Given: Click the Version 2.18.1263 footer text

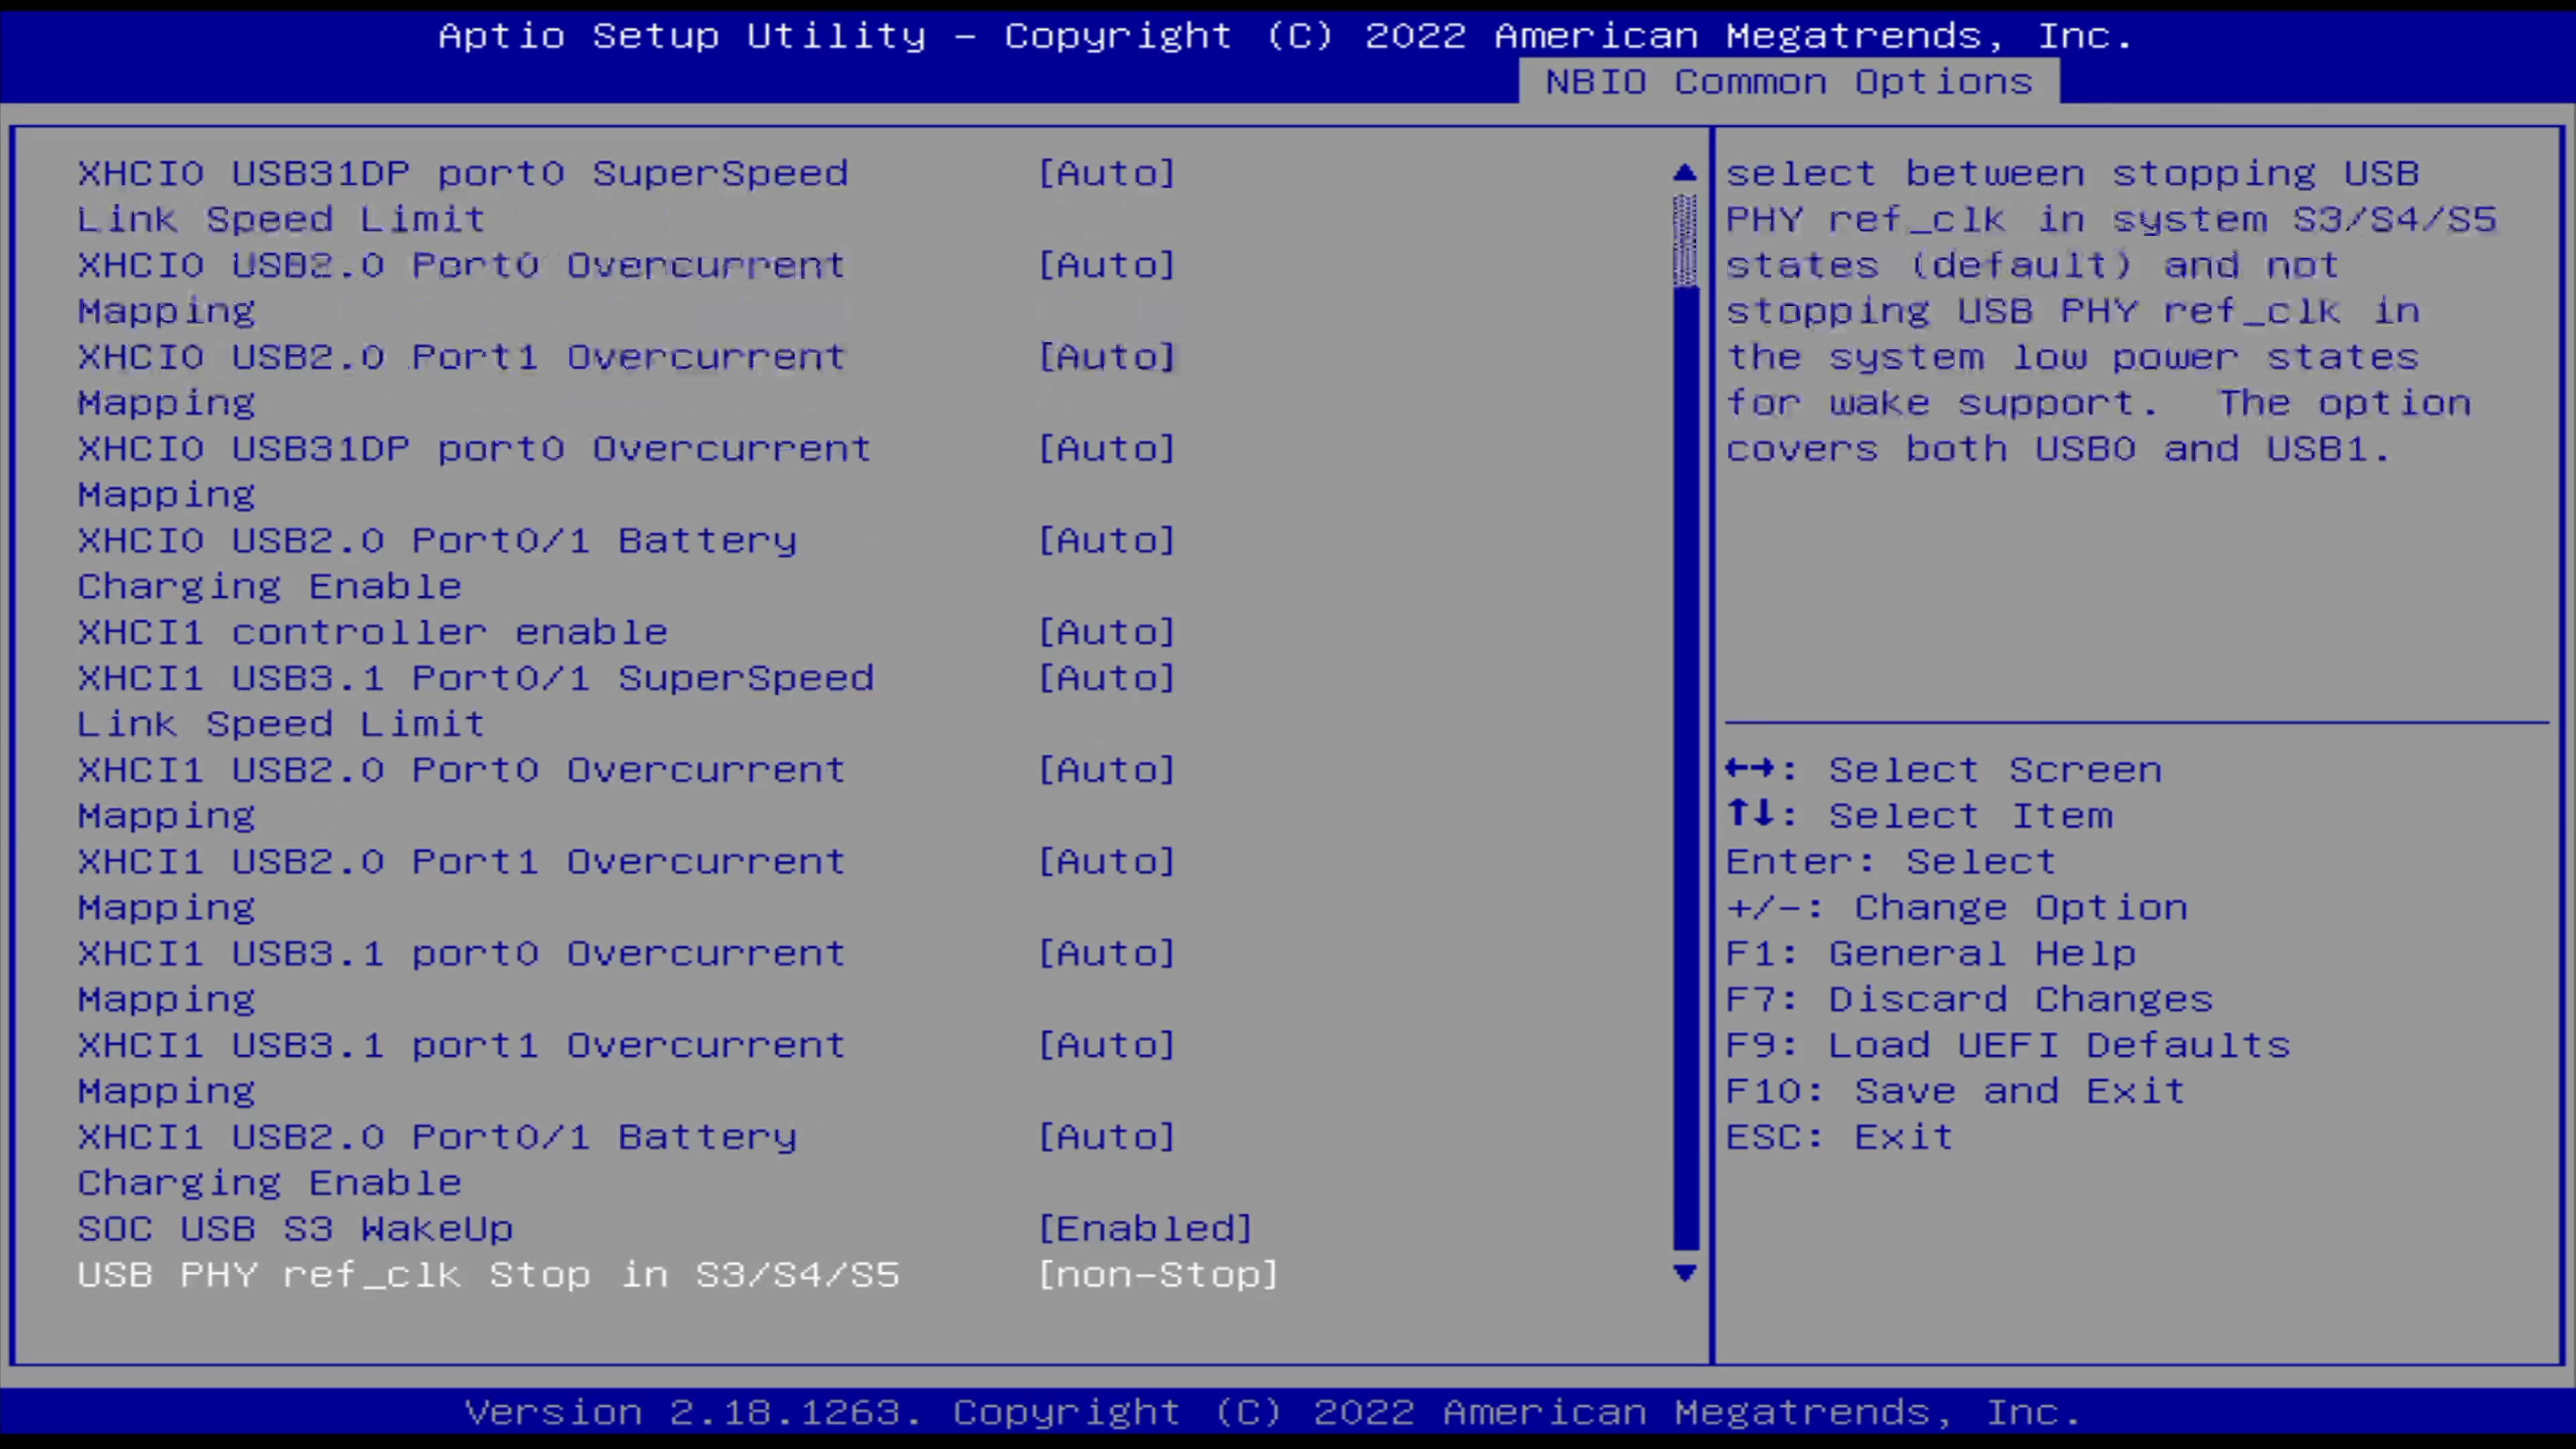Looking at the screenshot, I should coord(1273,1412).
